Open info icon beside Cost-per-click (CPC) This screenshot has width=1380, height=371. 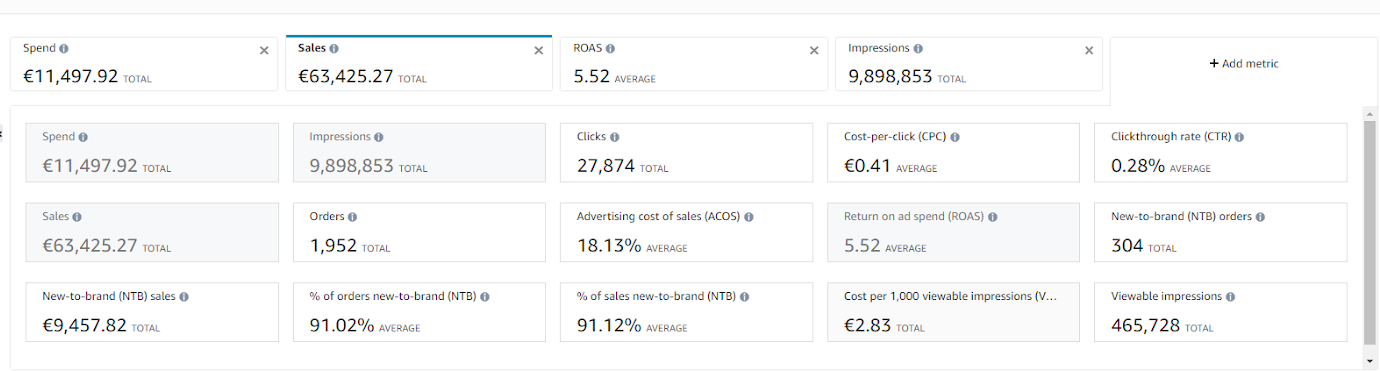point(955,137)
